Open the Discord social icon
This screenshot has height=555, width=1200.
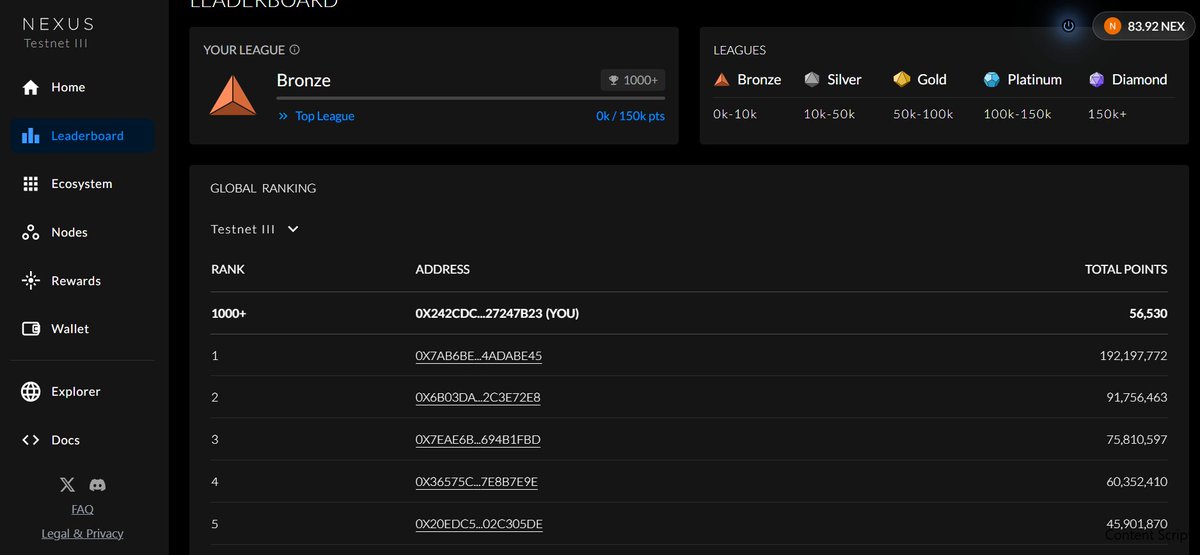(97, 485)
